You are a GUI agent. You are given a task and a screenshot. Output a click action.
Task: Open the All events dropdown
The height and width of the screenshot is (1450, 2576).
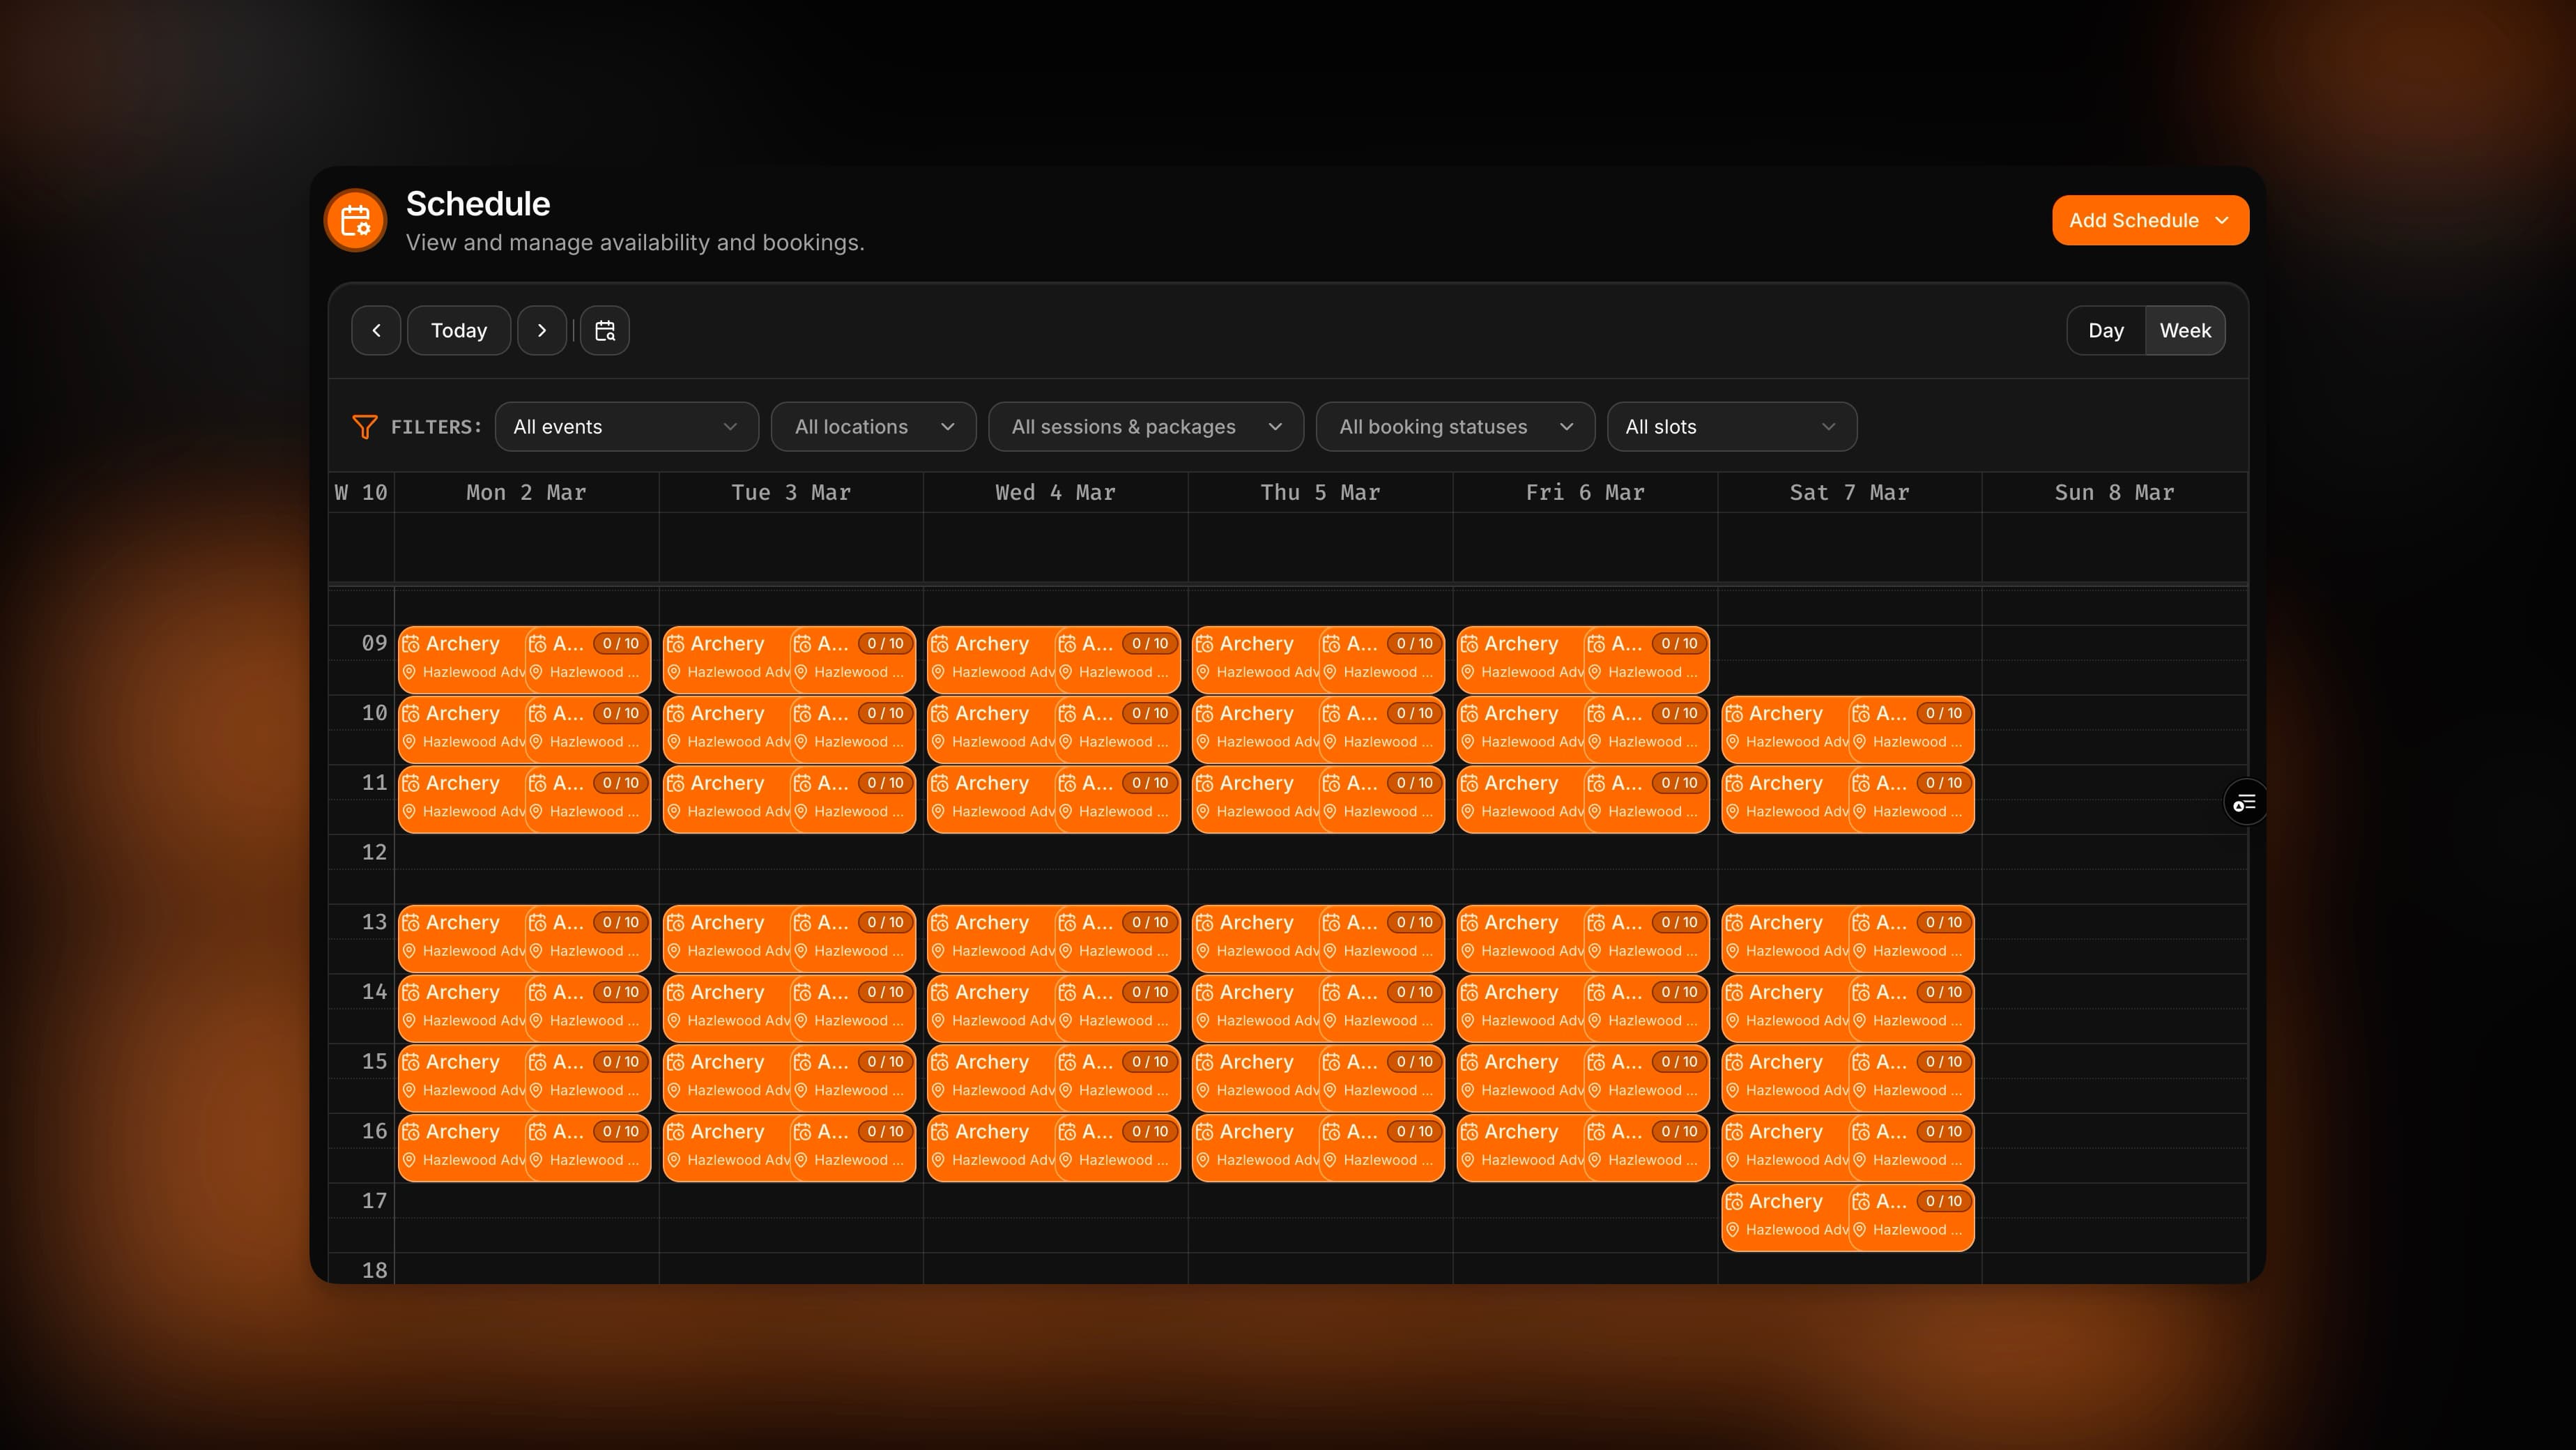pos(626,426)
